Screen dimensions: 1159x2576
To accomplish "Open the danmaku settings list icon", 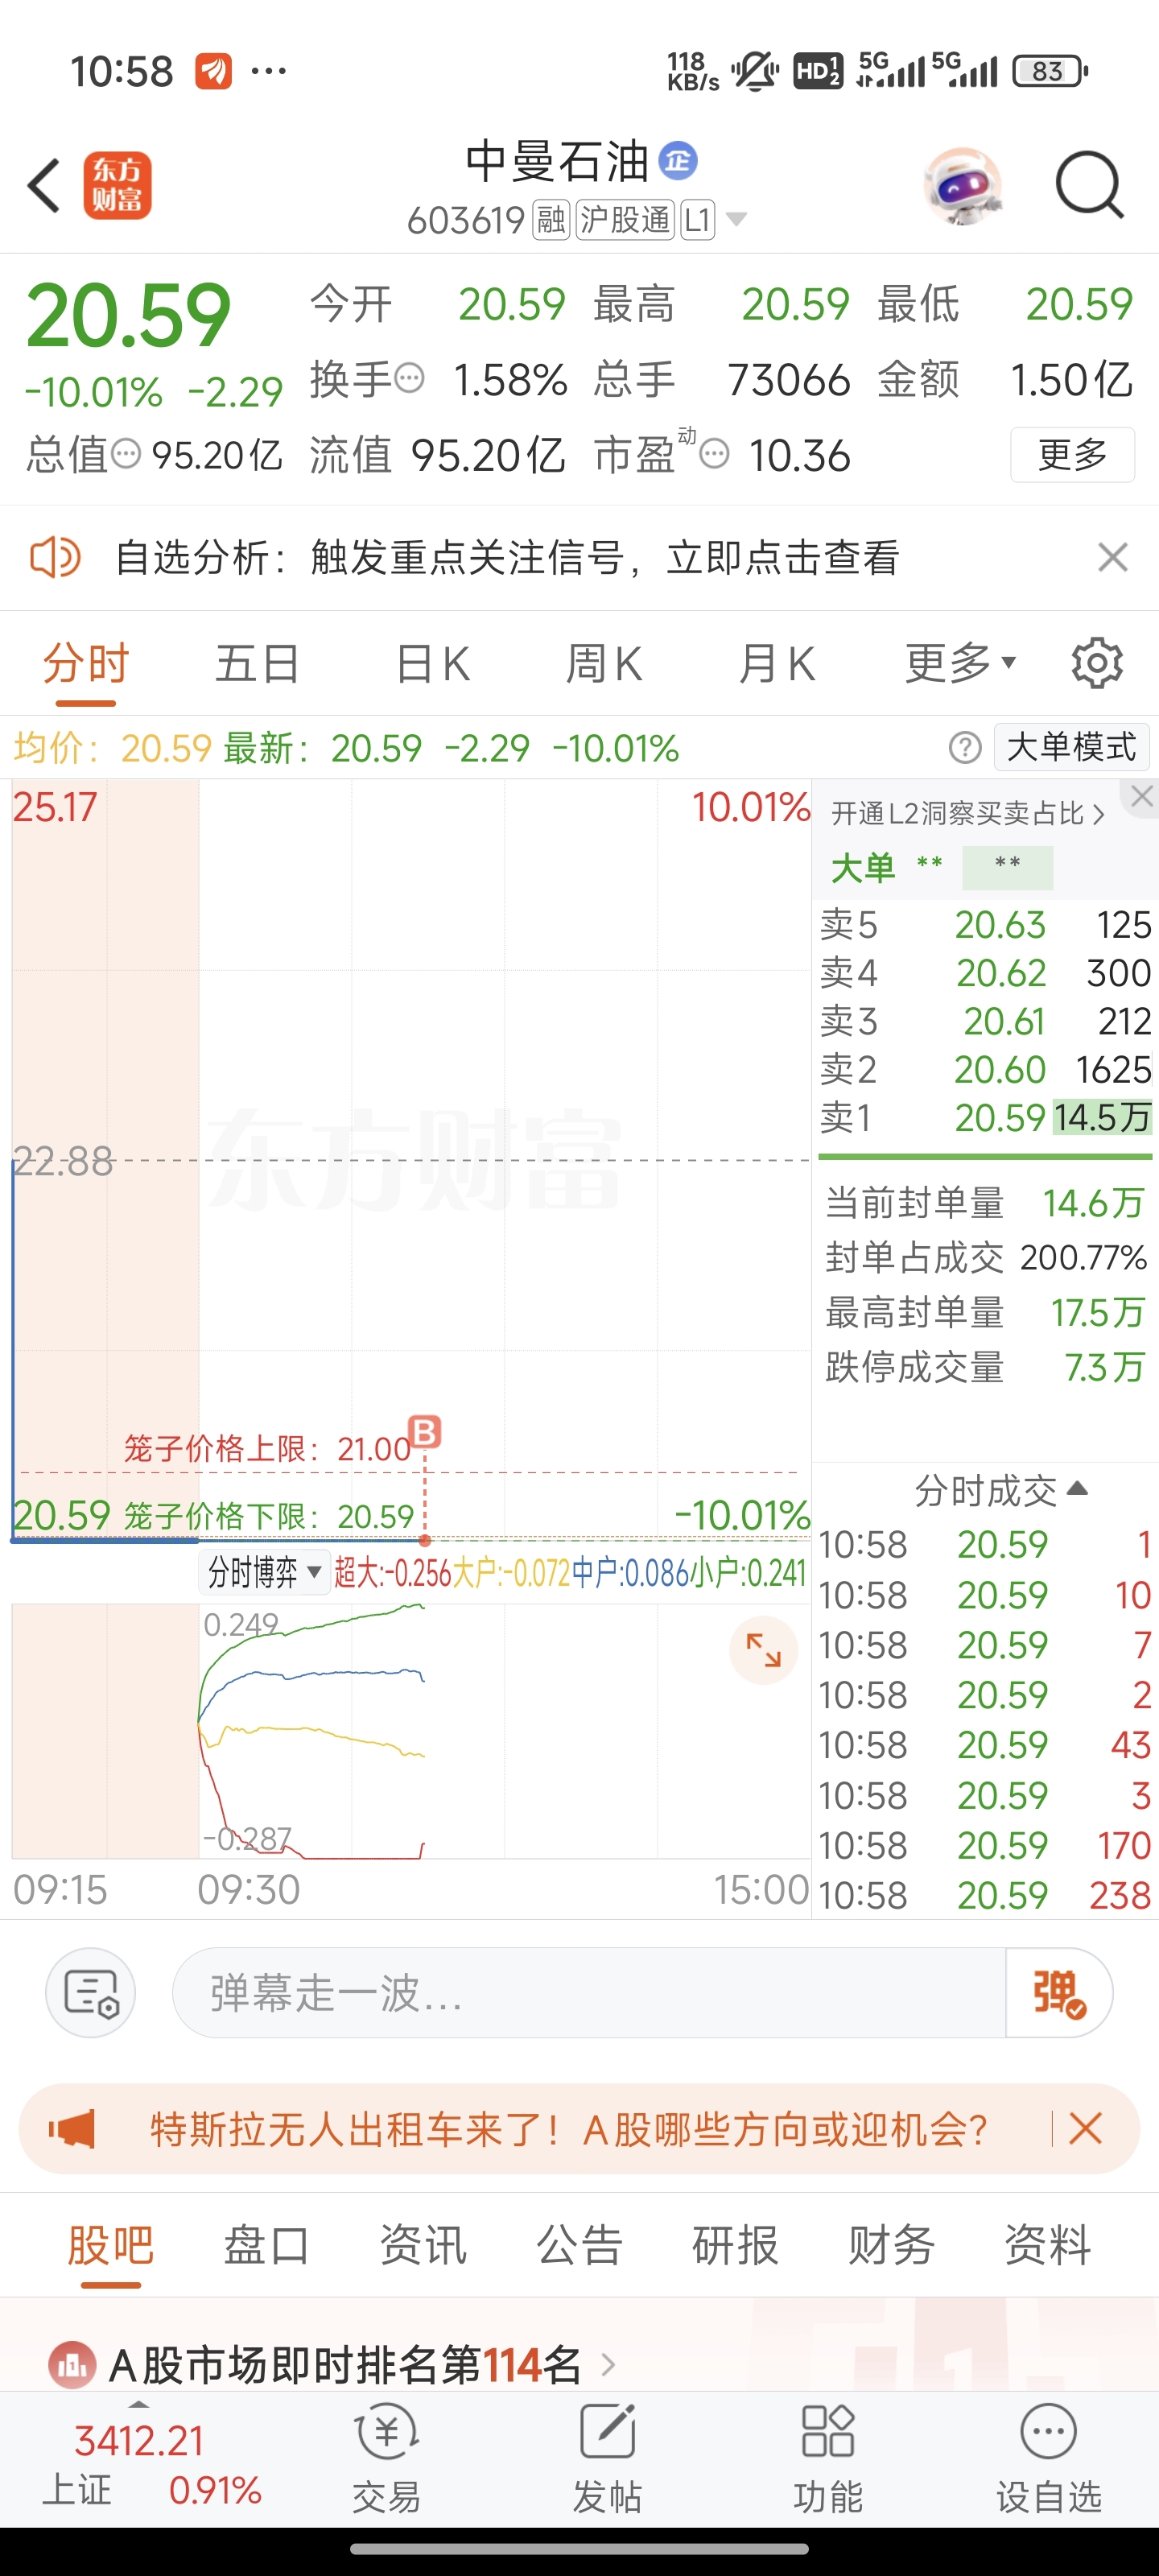I will tap(91, 1993).
